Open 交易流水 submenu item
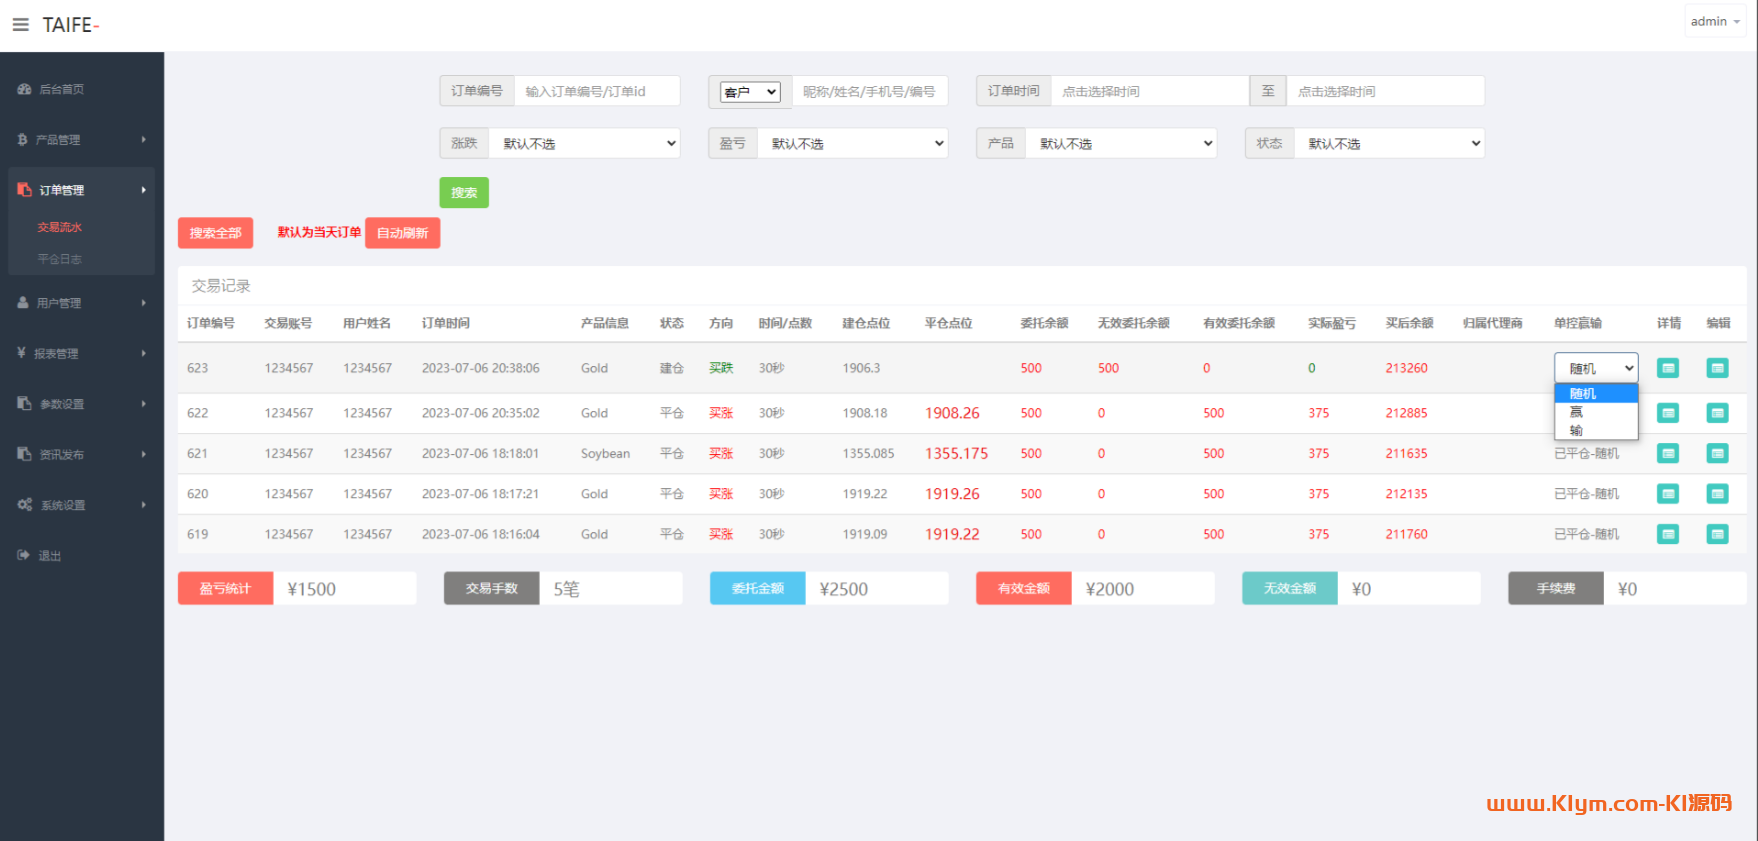Screen dimensions: 1758x841 (x=60, y=227)
